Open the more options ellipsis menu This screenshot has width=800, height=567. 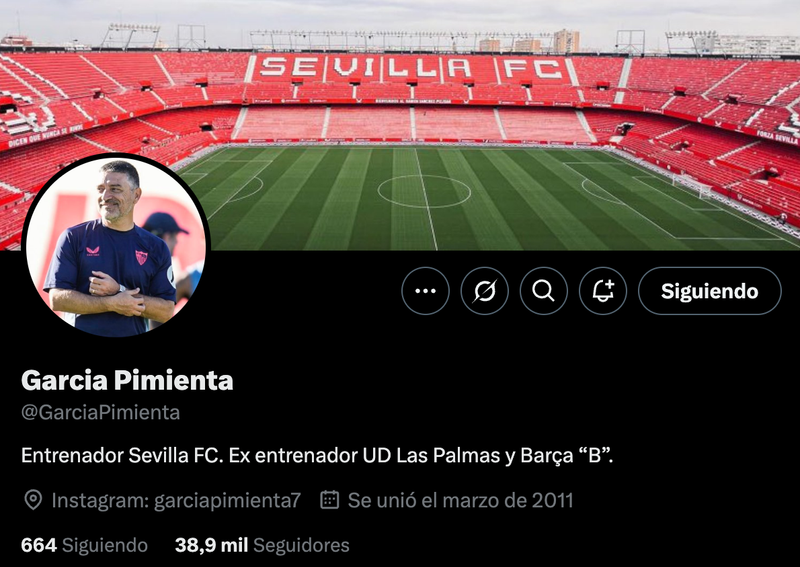coord(425,291)
